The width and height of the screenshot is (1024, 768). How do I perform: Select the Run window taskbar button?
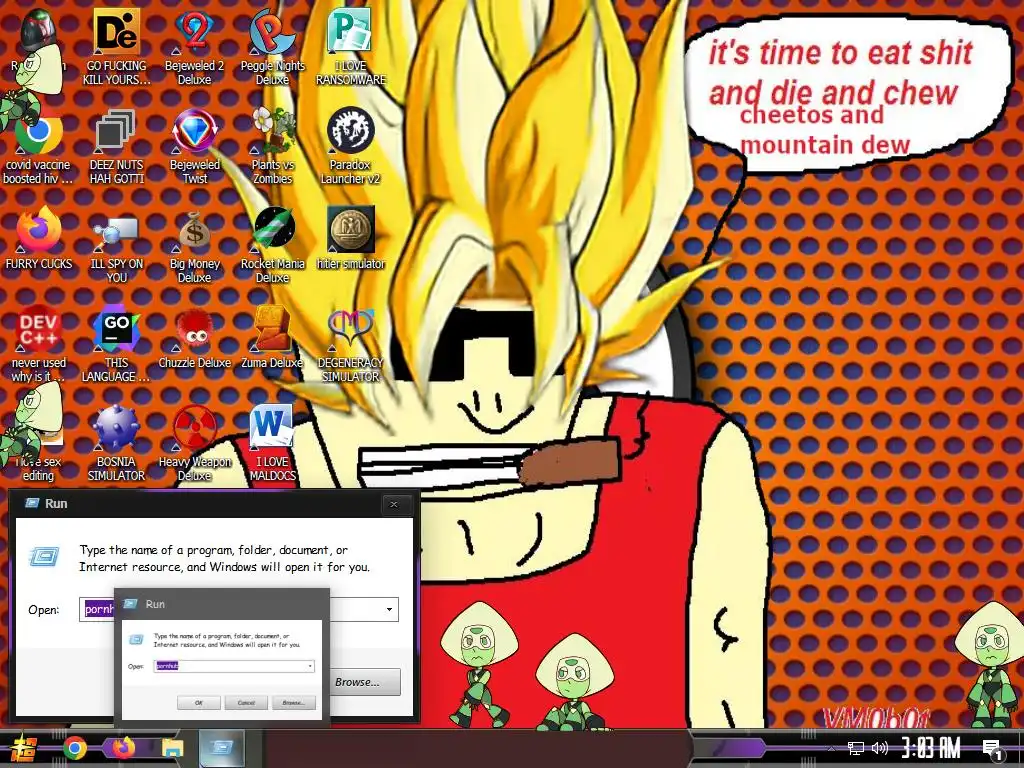[x=221, y=748]
